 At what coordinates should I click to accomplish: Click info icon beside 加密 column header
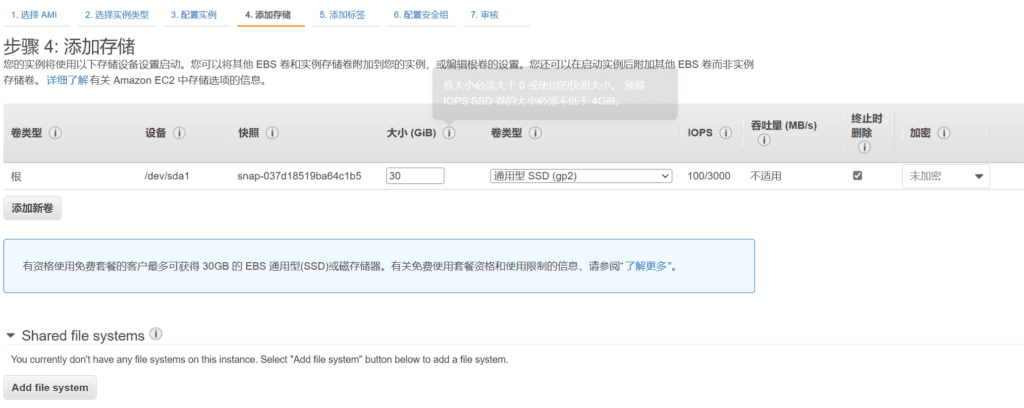pos(943,133)
